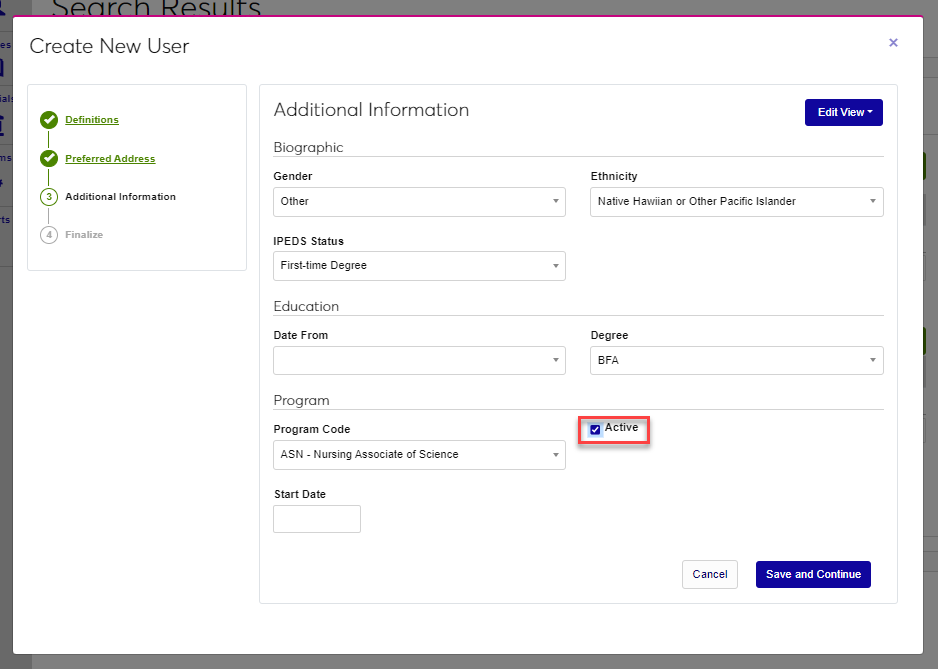The height and width of the screenshot is (669, 938).
Task: Click the step 4 Finalize circle icon
Action: click(x=49, y=235)
